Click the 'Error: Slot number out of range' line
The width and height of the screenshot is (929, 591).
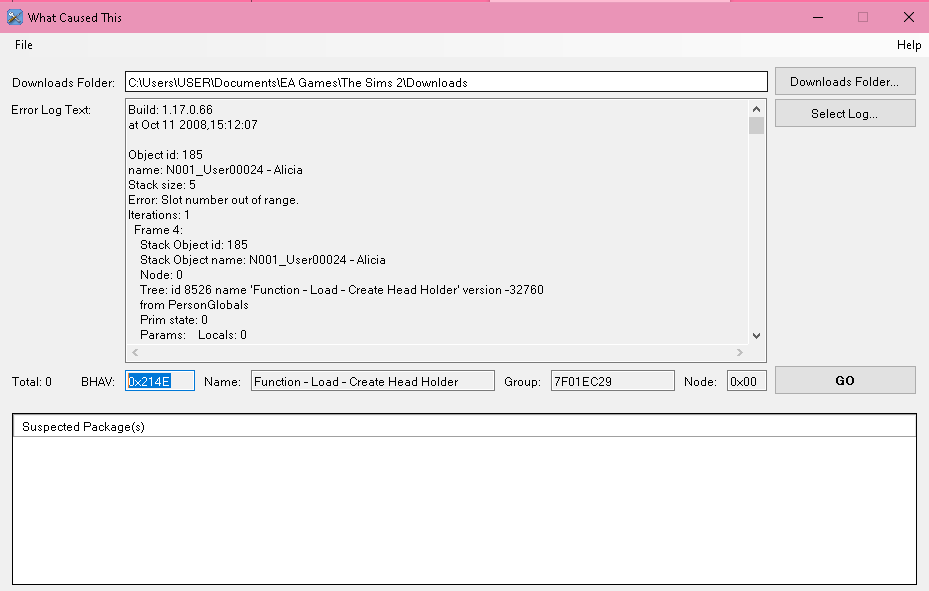tap(213, 200)
